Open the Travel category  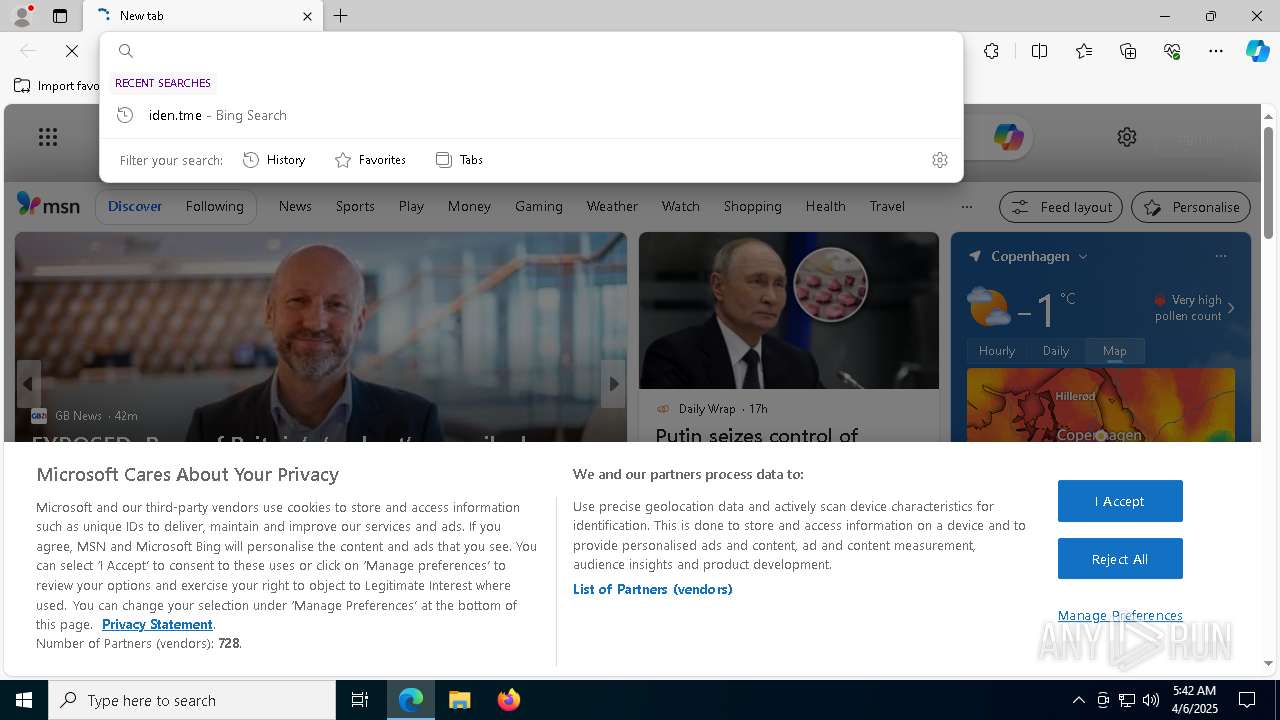(887, 206)
